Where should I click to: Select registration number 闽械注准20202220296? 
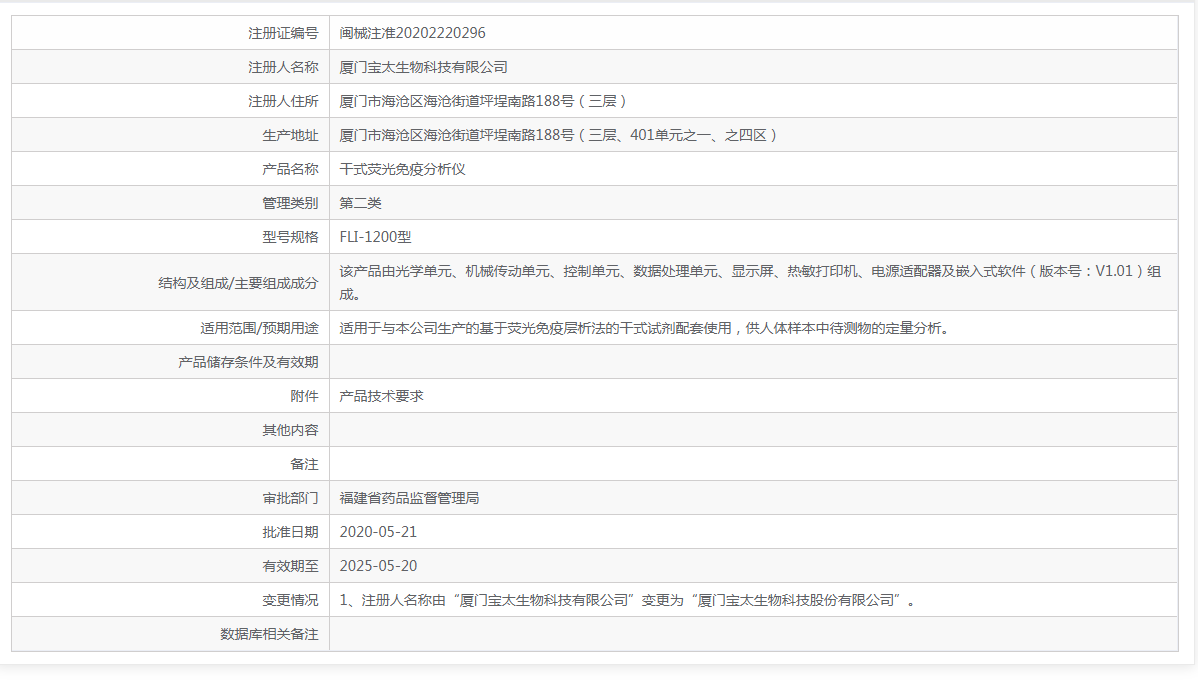point(413,33)
